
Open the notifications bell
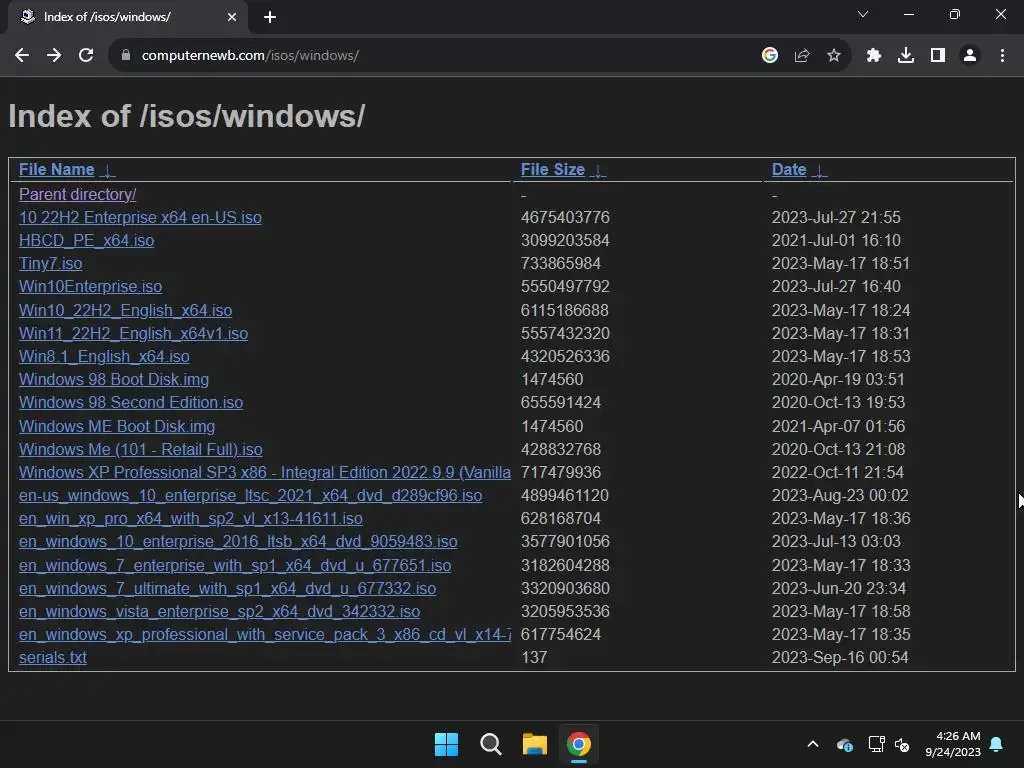click(x=997, y=744)
